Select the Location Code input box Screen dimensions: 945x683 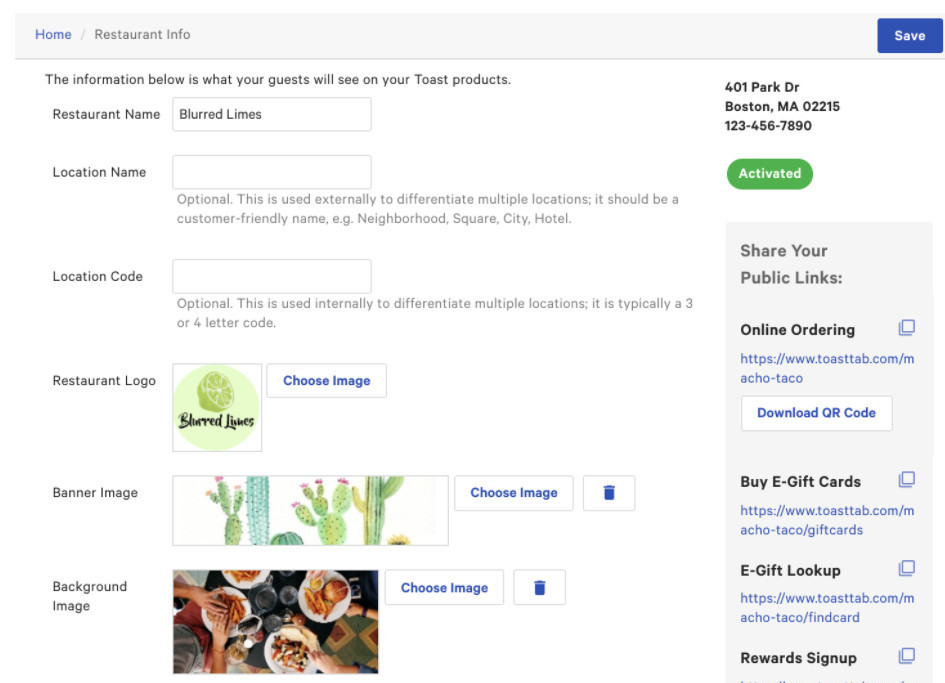[x=272, y=276]
